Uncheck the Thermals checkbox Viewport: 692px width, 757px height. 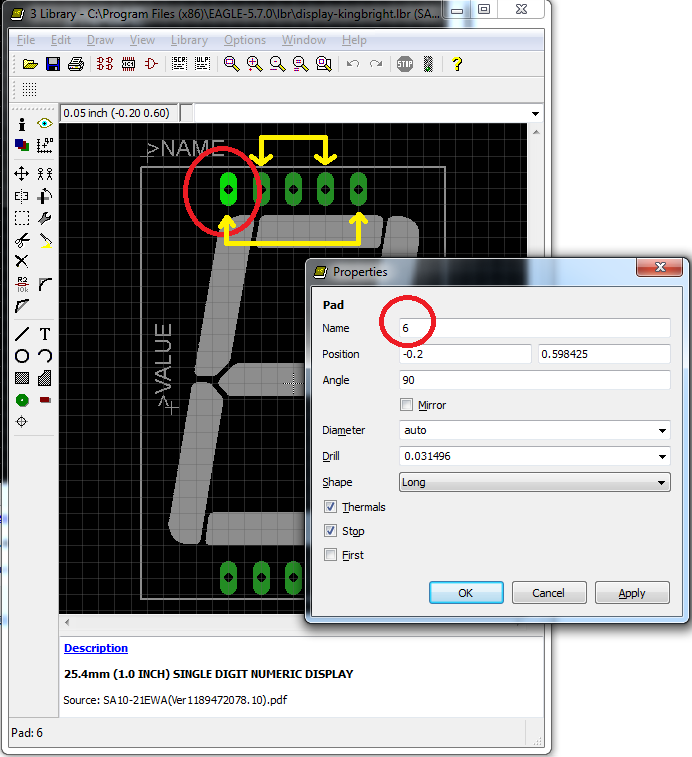(331, 507)
